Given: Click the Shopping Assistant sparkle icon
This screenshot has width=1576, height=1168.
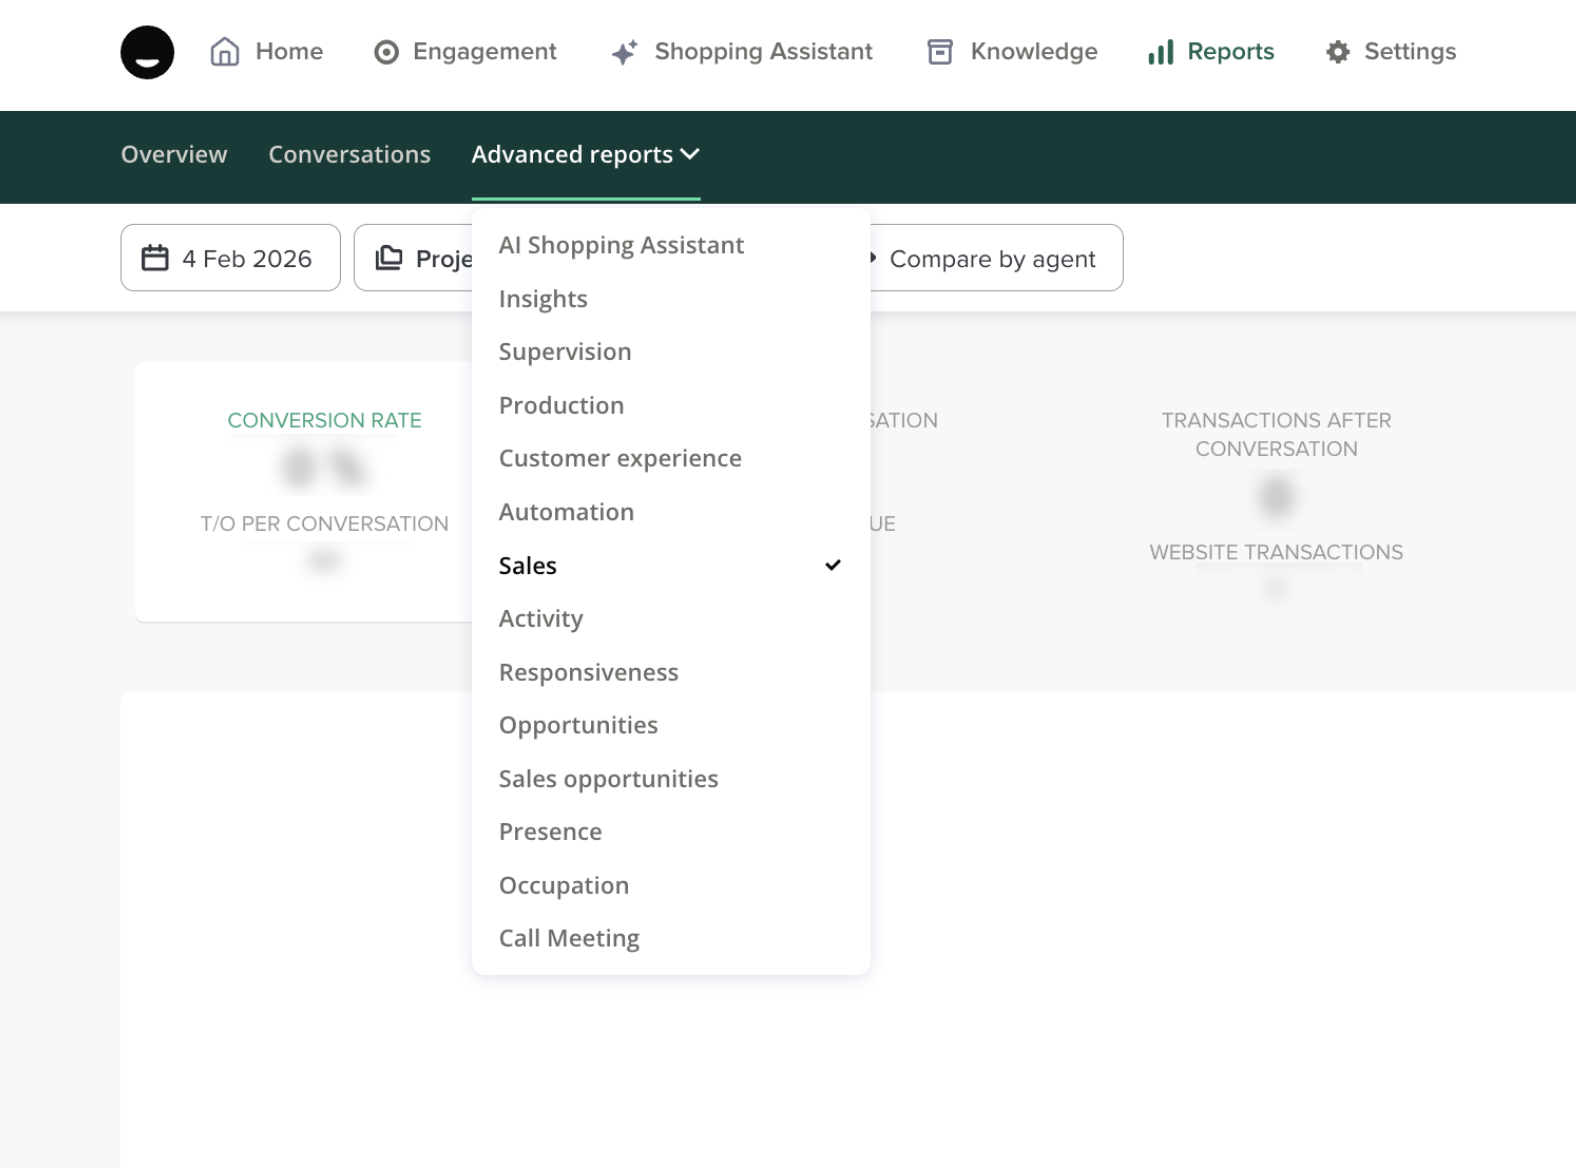Looking at the screenshot, I should 624,52.
